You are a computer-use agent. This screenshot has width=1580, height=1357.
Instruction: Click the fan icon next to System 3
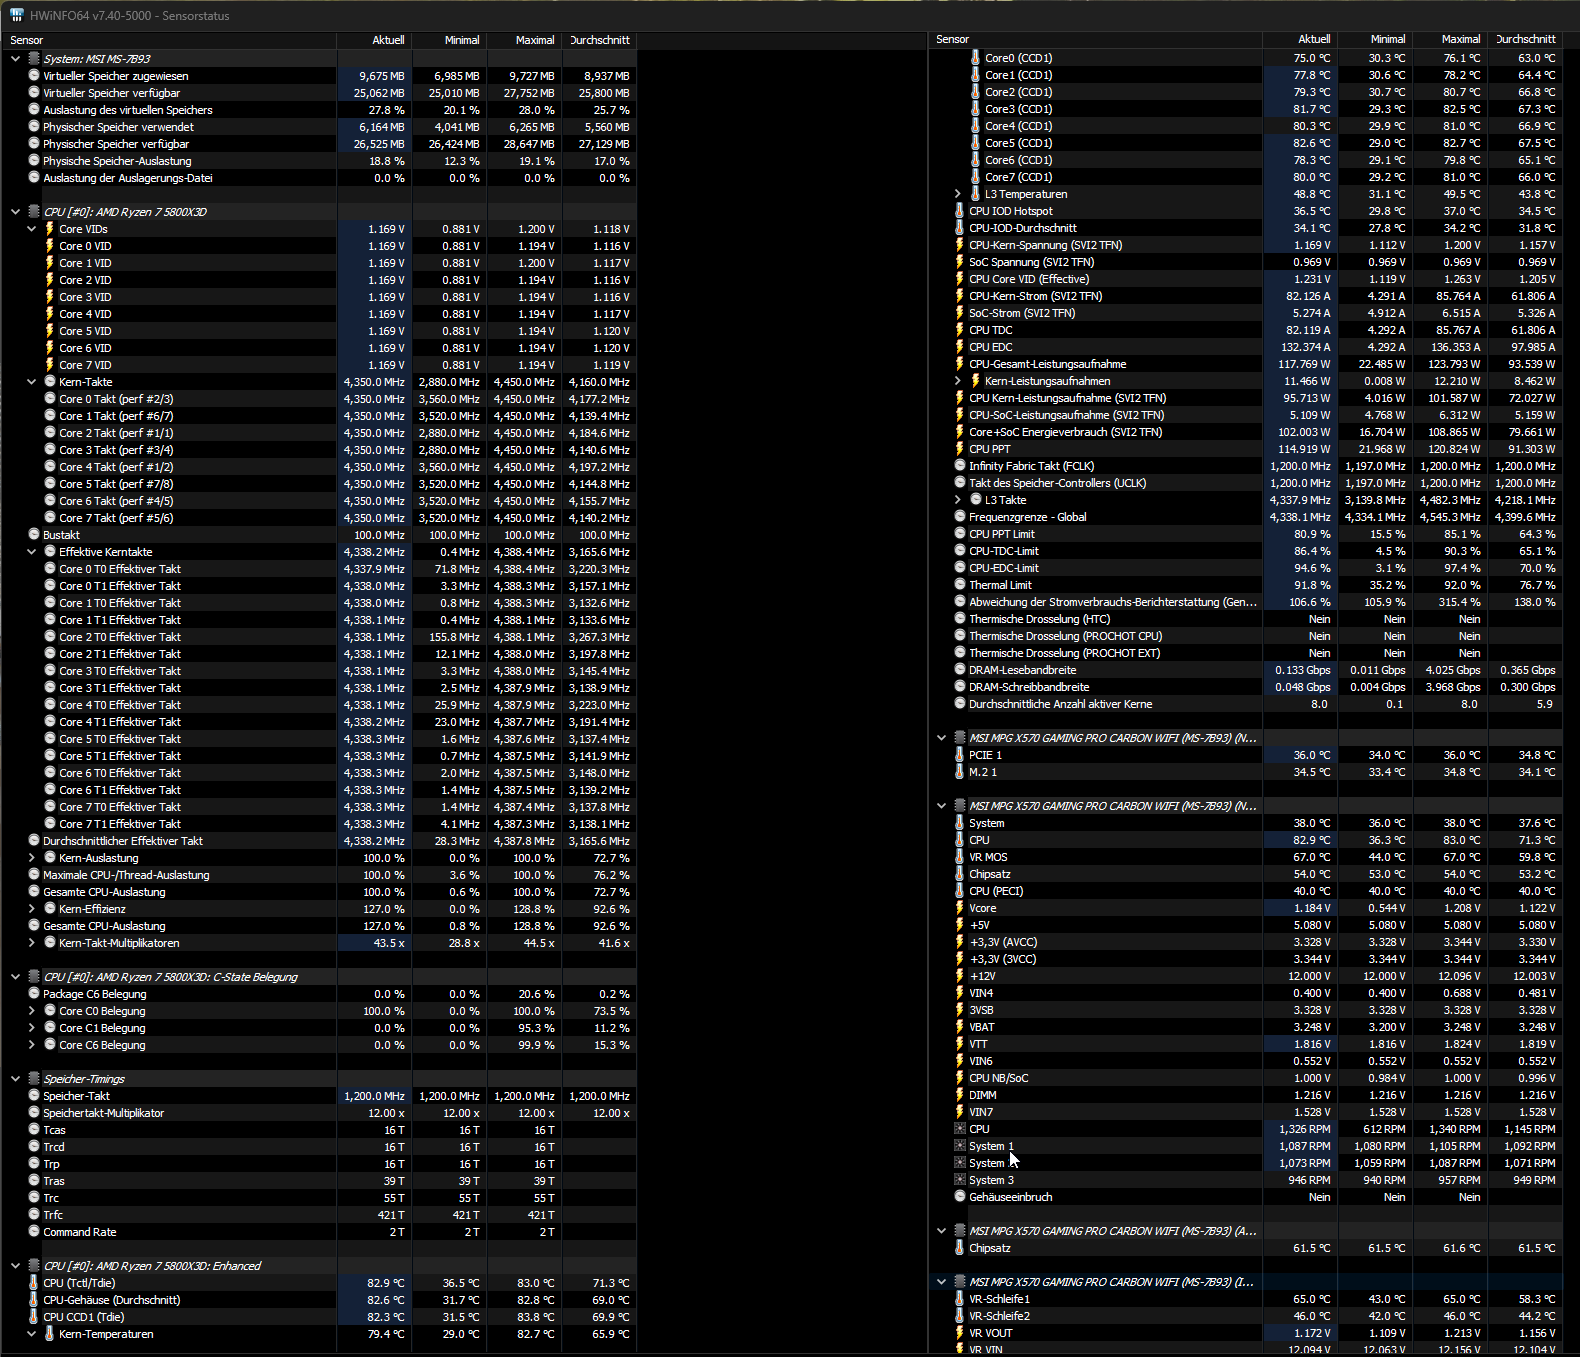[960, 1180]
